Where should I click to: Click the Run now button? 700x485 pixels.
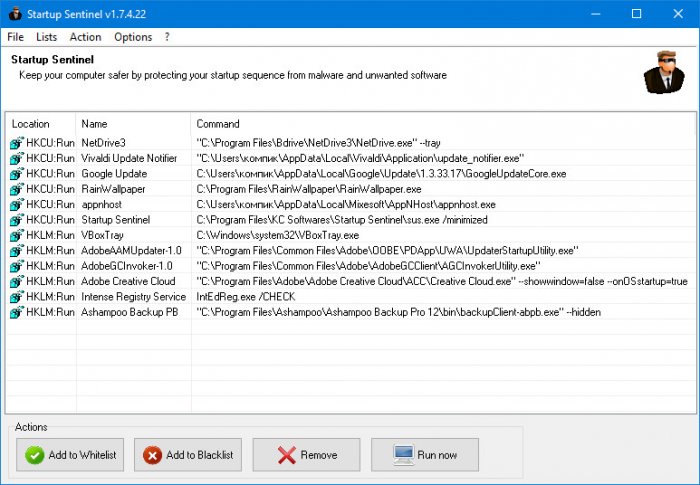pyautogui.click(x=425, y=455)
